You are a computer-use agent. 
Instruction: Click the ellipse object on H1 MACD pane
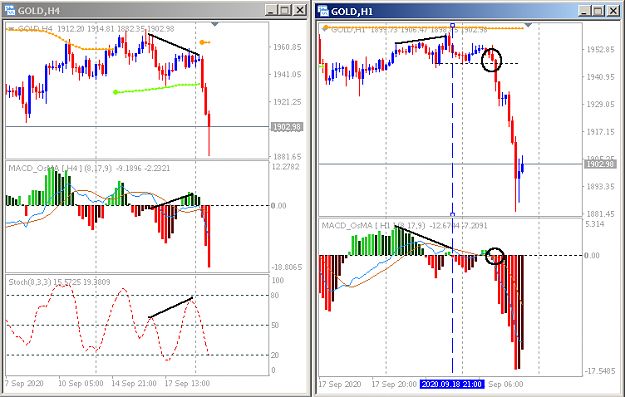[495, 256]
